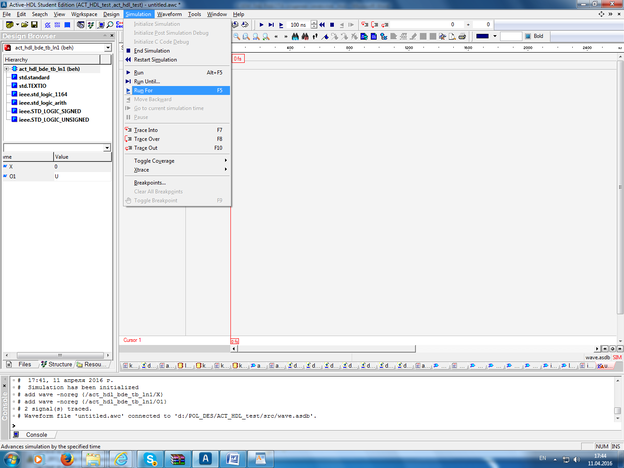Image resolution: width=624 pixels, height=468 pixels.
Task: Open Firefox from the Windows taskbar
Action: 66,457
